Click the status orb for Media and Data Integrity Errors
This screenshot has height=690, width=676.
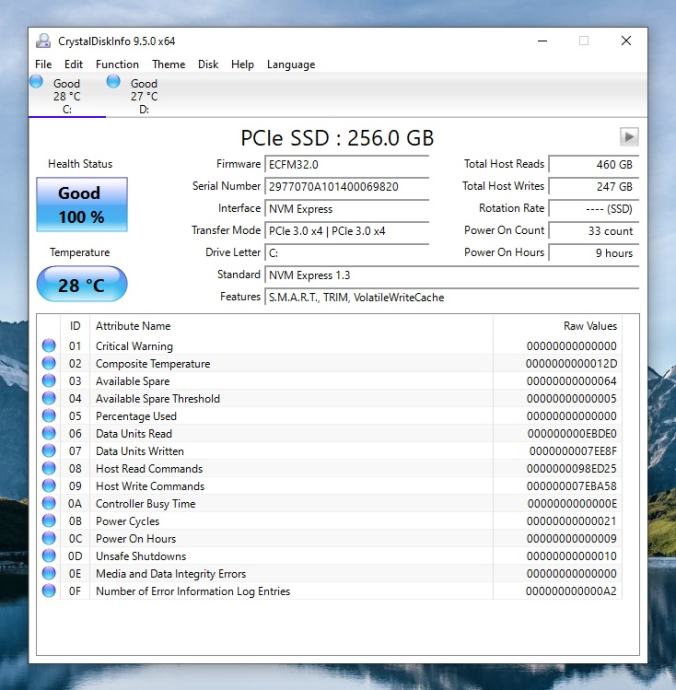pos(49,574)
